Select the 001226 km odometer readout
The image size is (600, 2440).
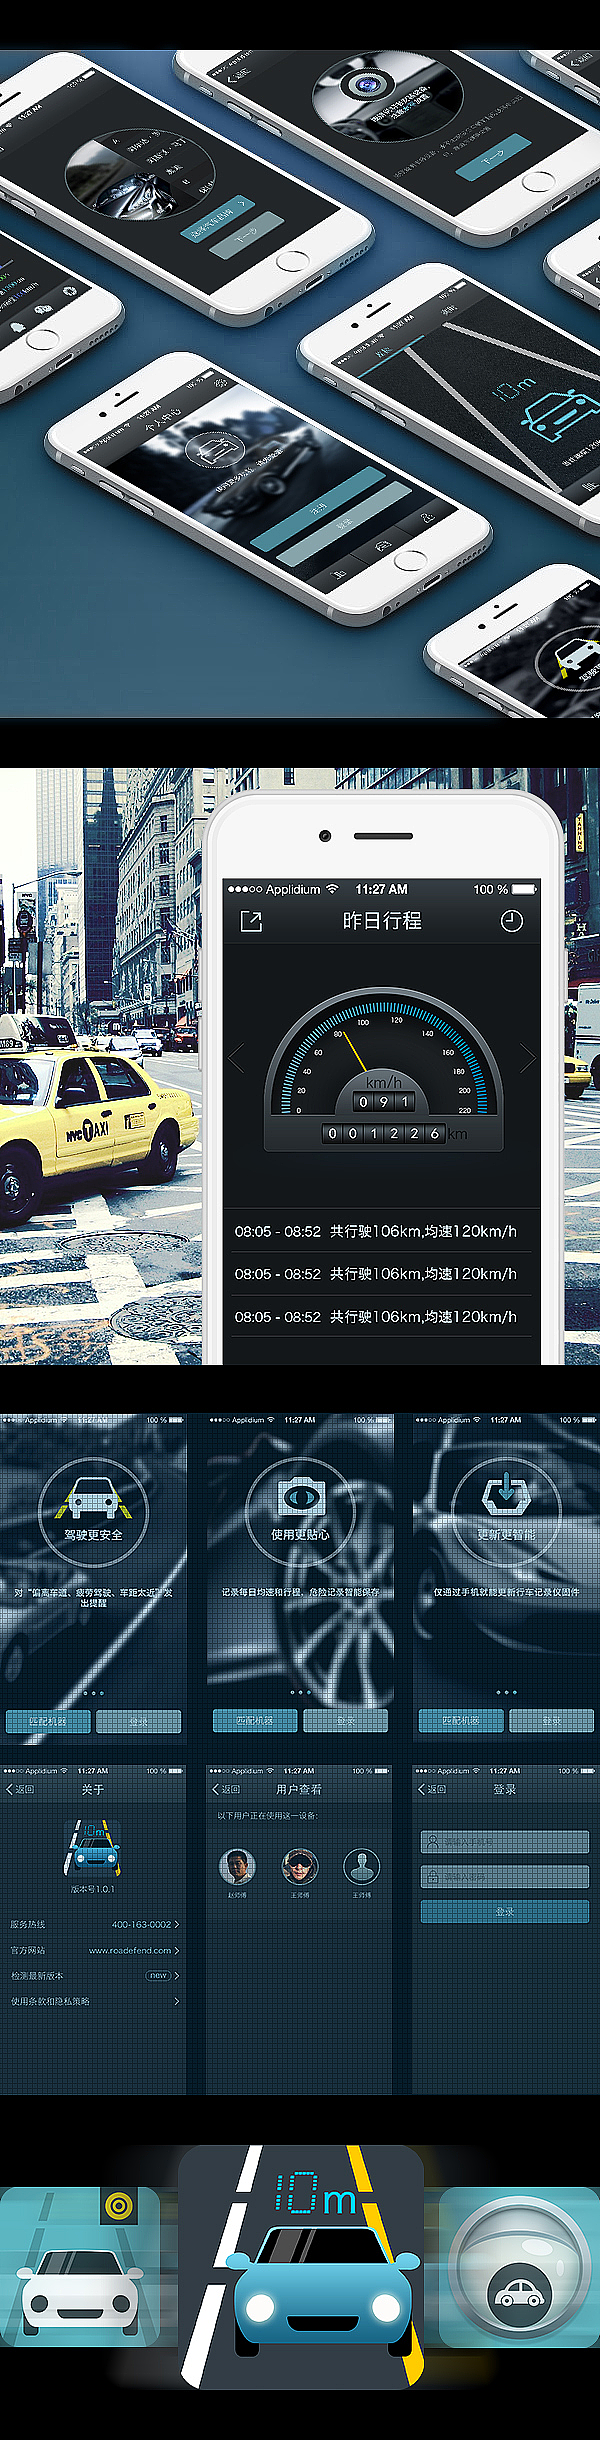click(384, 1133)
